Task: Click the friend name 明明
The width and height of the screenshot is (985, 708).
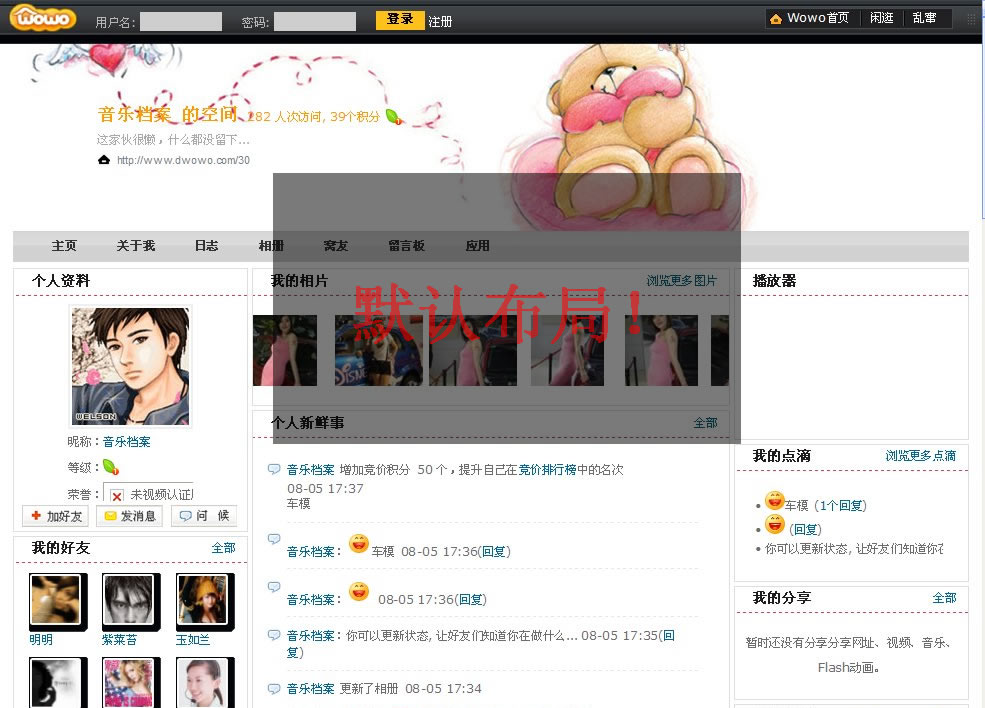Action: point(41,640)
